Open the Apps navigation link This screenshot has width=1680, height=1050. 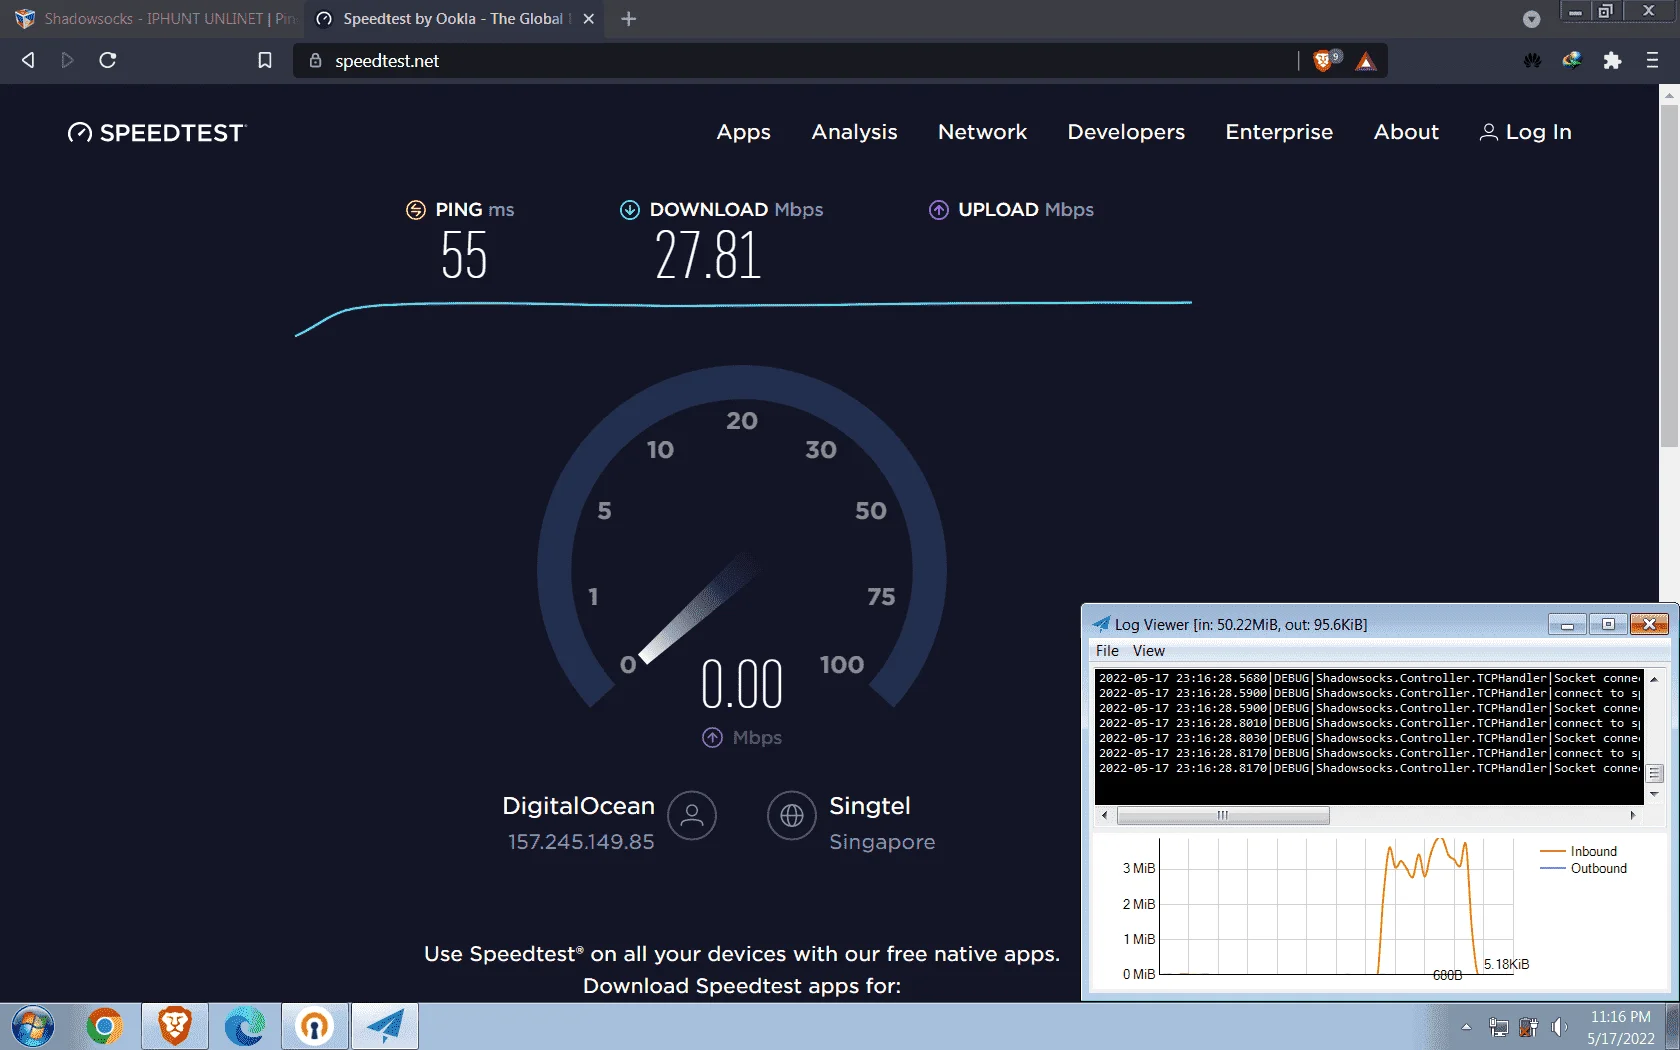744,132
